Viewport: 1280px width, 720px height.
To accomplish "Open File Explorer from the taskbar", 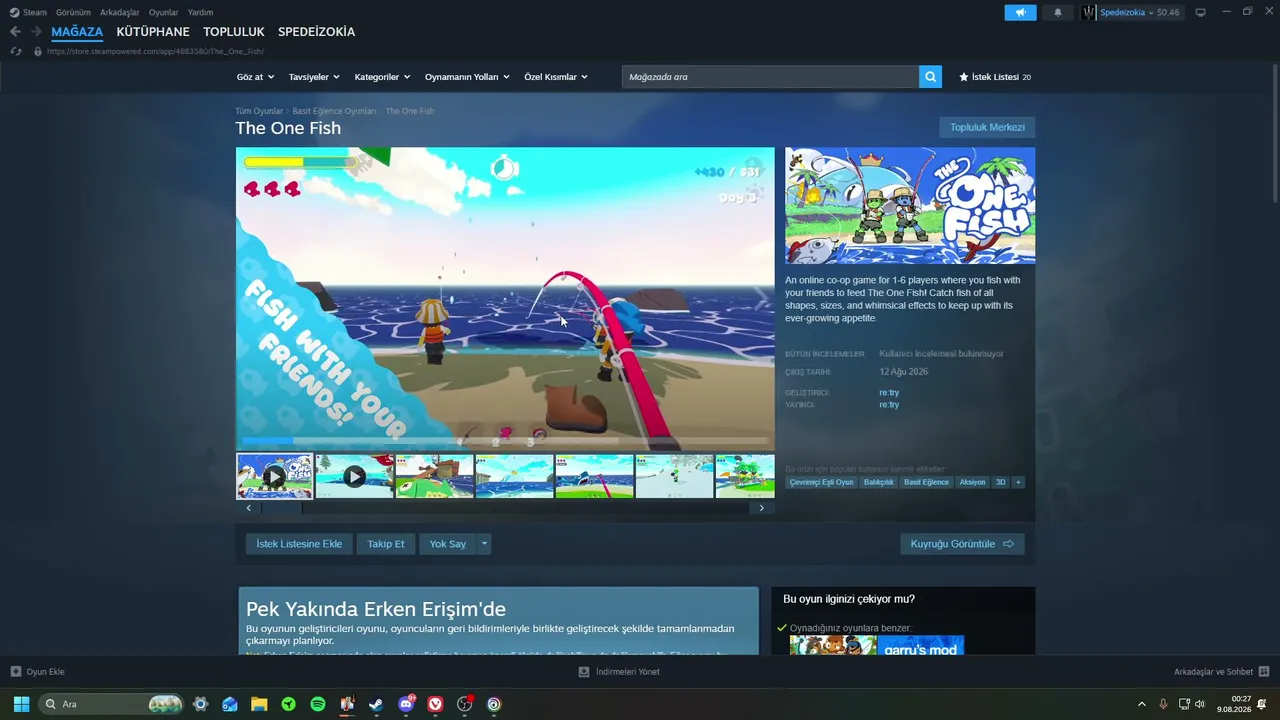I will pos(259,704).
